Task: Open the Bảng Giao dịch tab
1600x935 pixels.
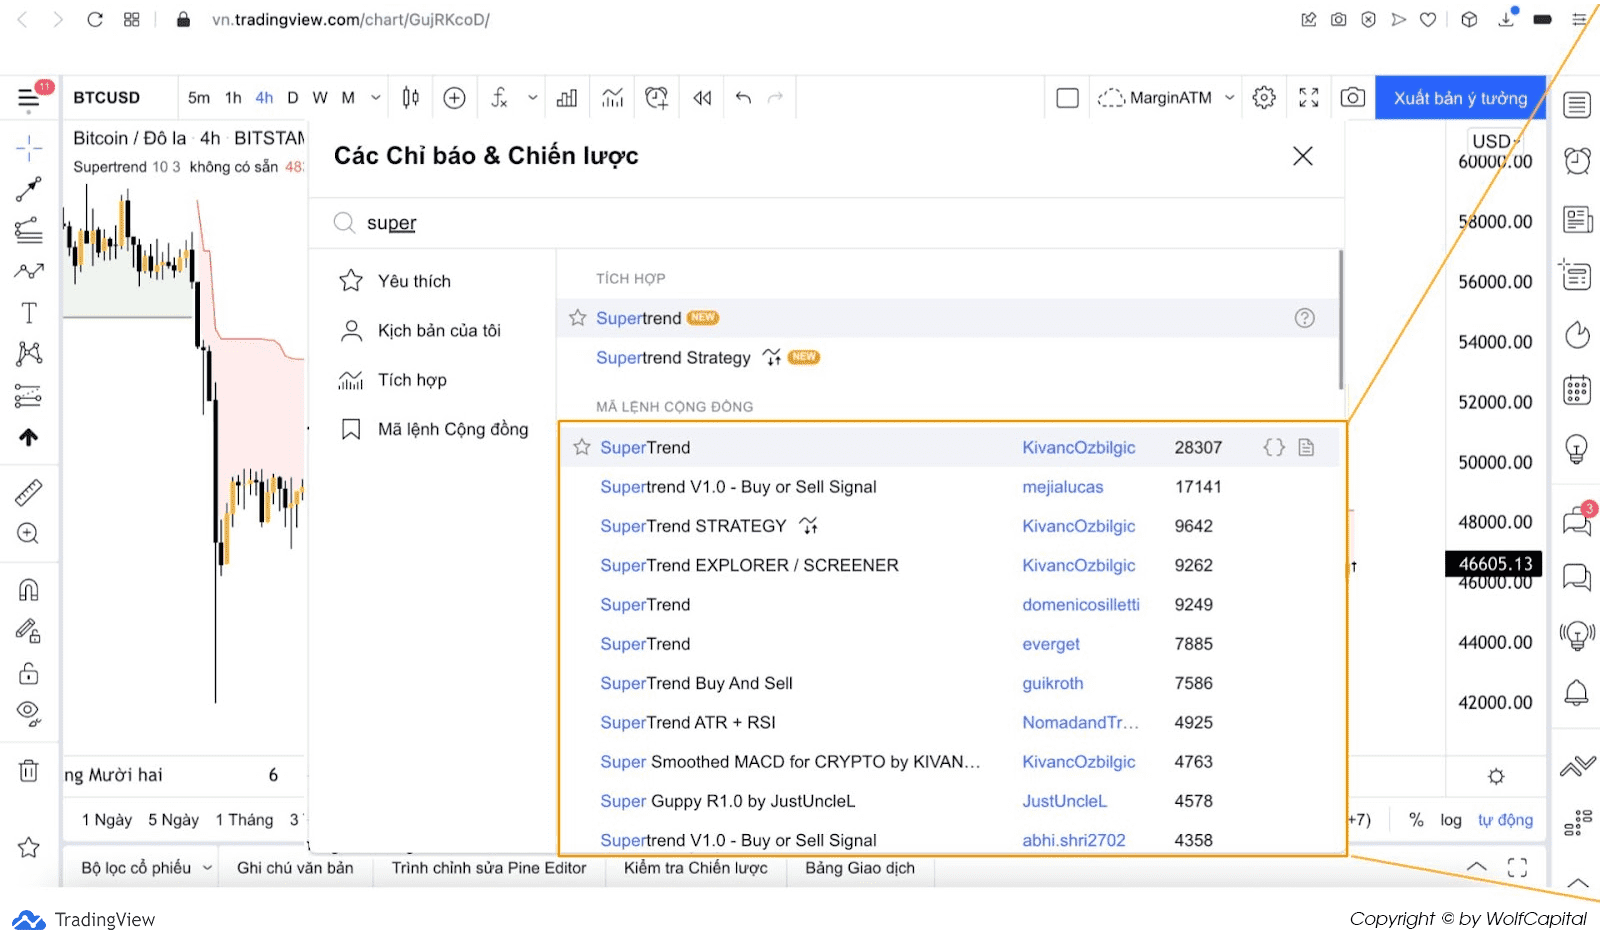Action: click(860, 868)
